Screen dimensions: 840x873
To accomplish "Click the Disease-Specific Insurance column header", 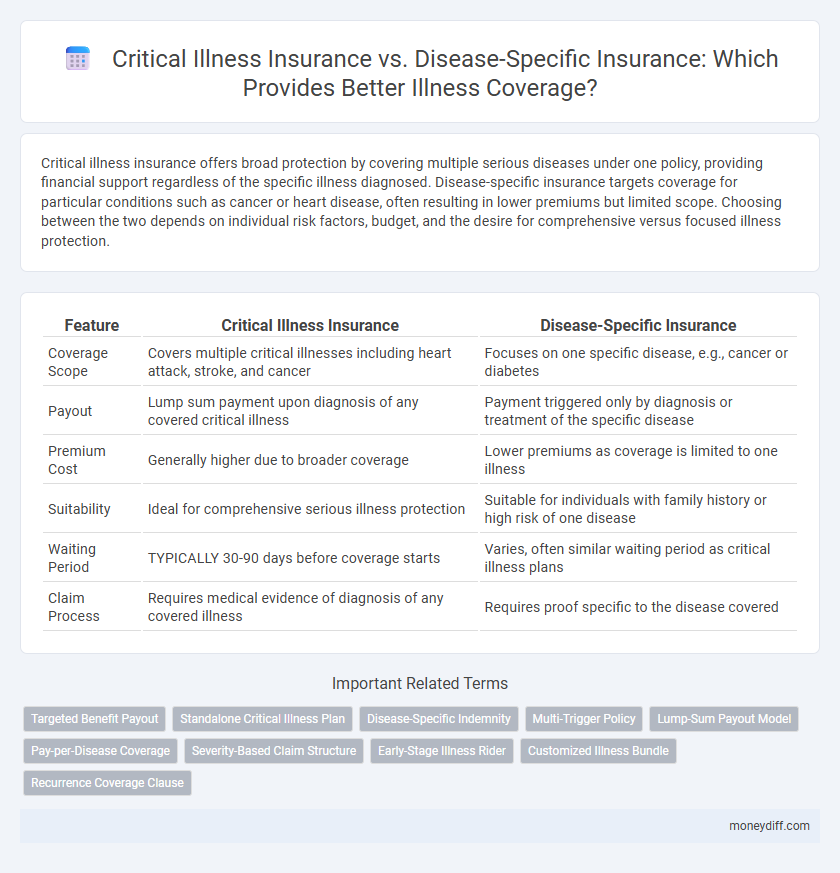I will 637,325.
